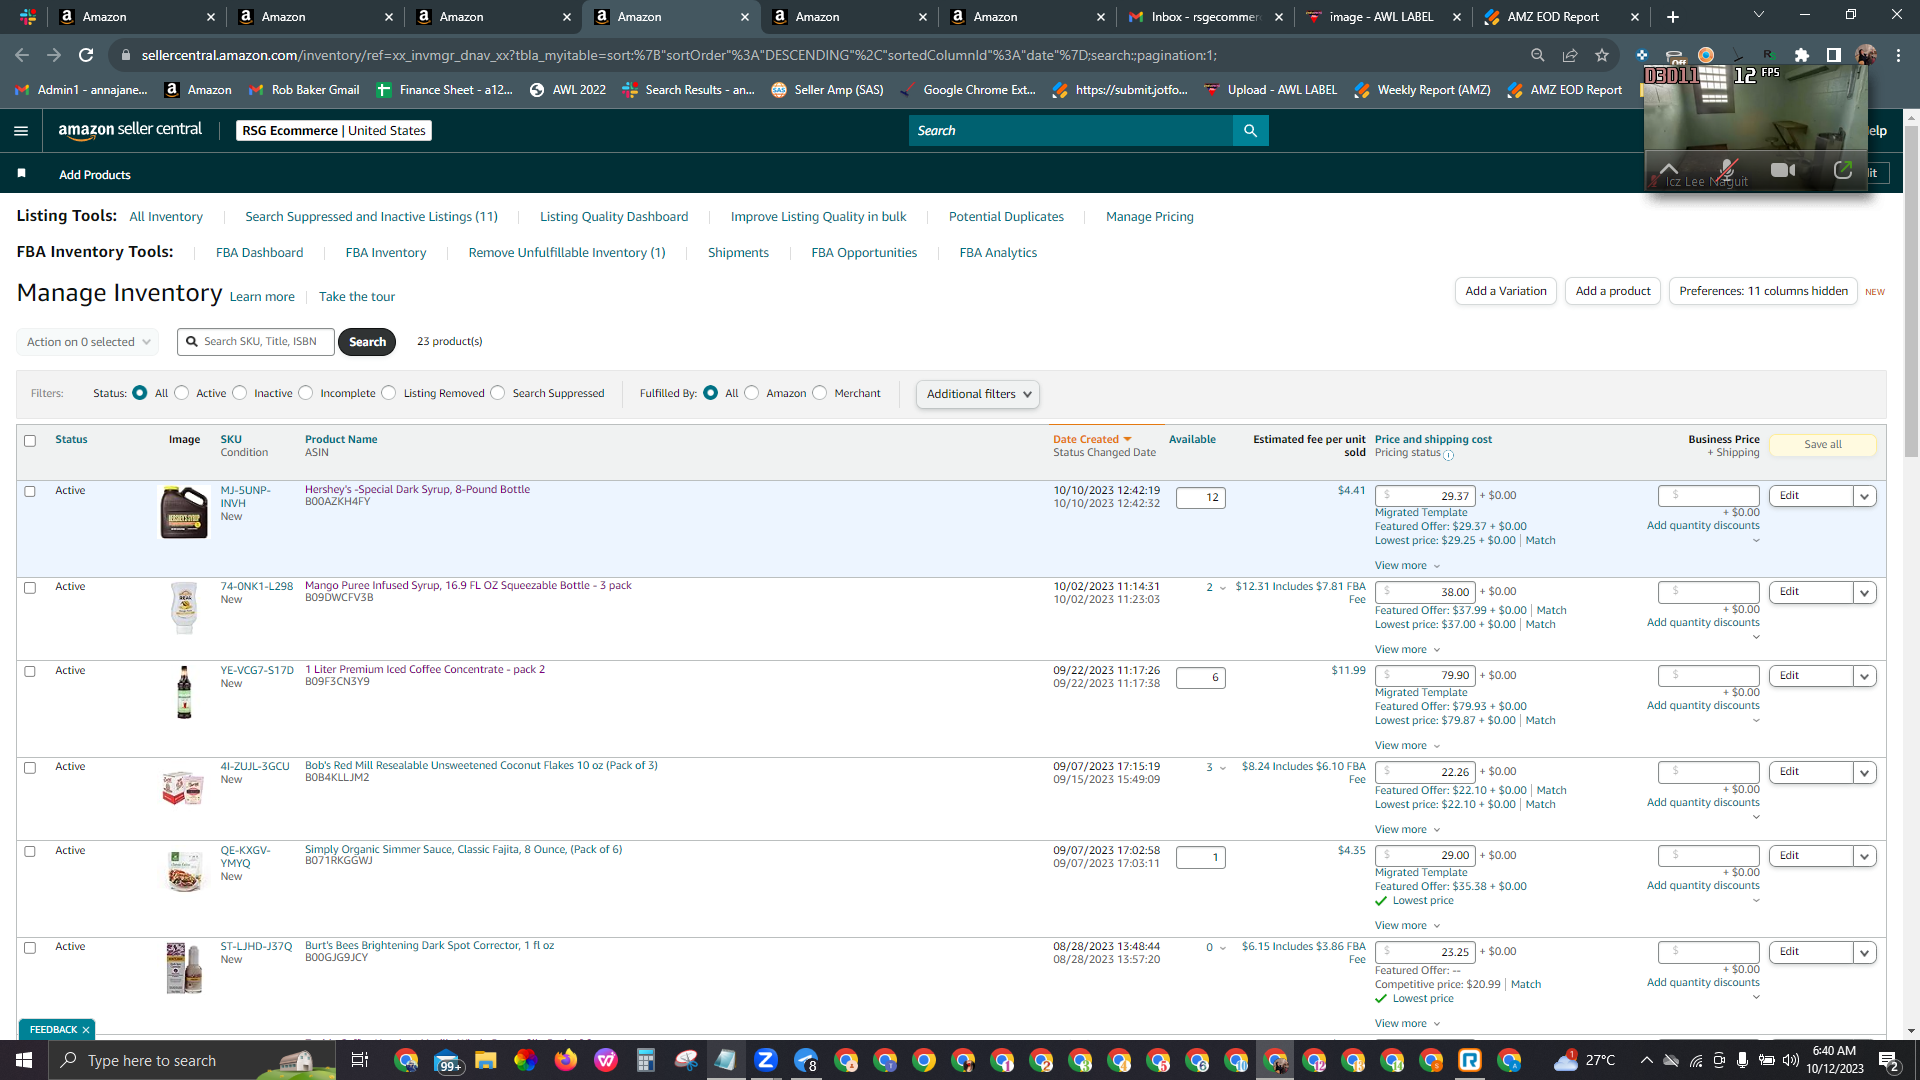Sort by the Date Created column

click(x=1091, y=439)
